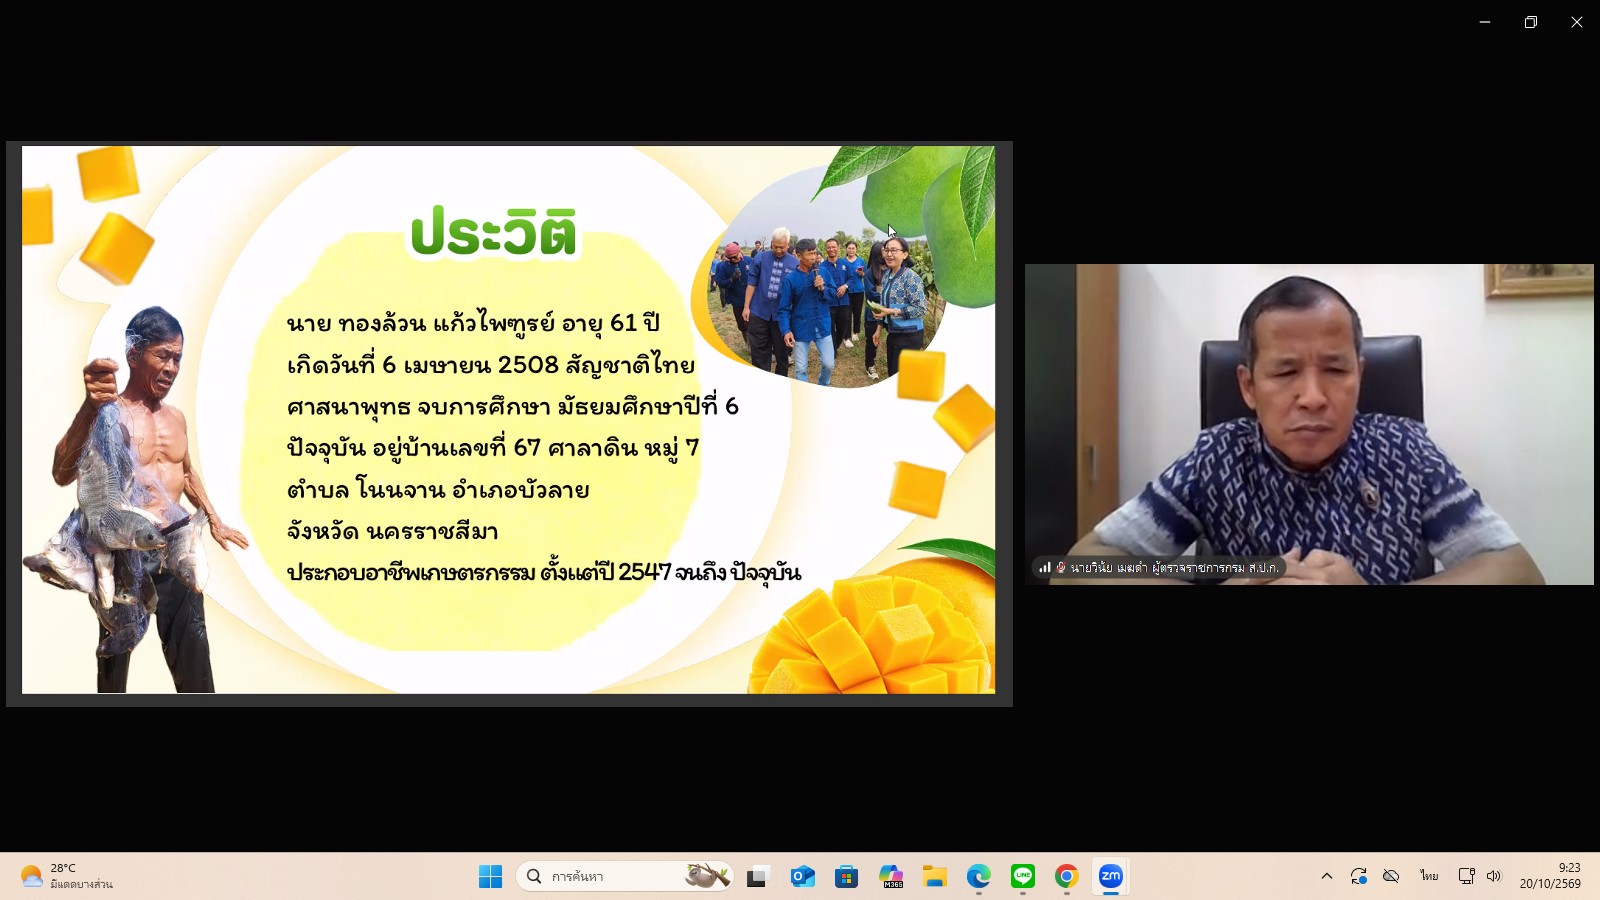Launch Outlook from the taskbar
Screen dimensions: 1600x900
coord(802,877)
